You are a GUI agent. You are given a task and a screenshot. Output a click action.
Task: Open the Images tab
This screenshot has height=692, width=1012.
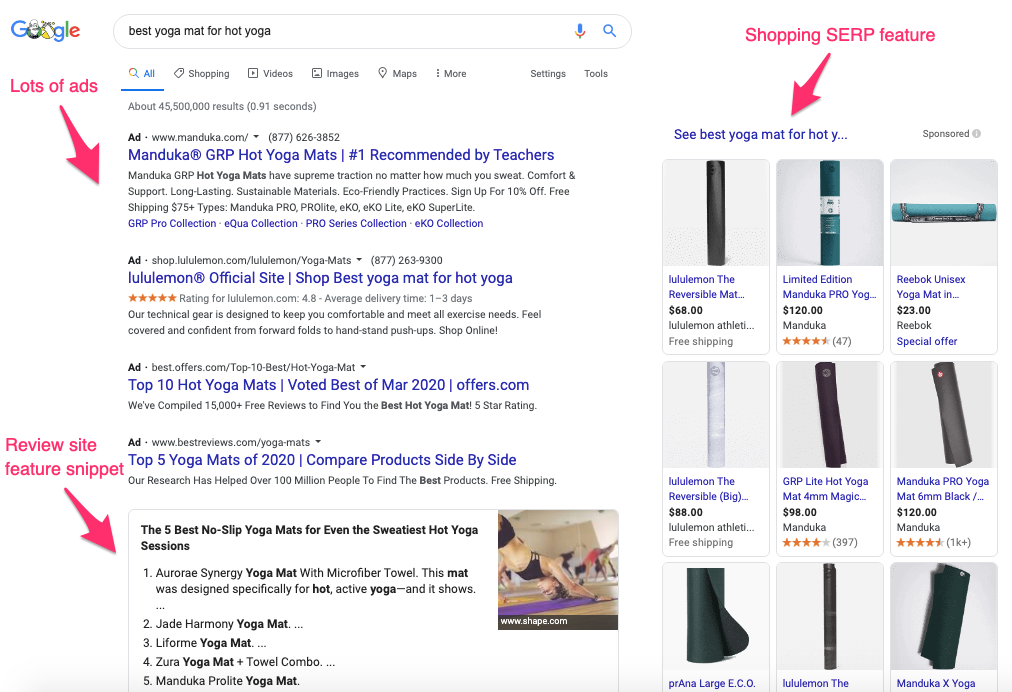pos(335,74)
